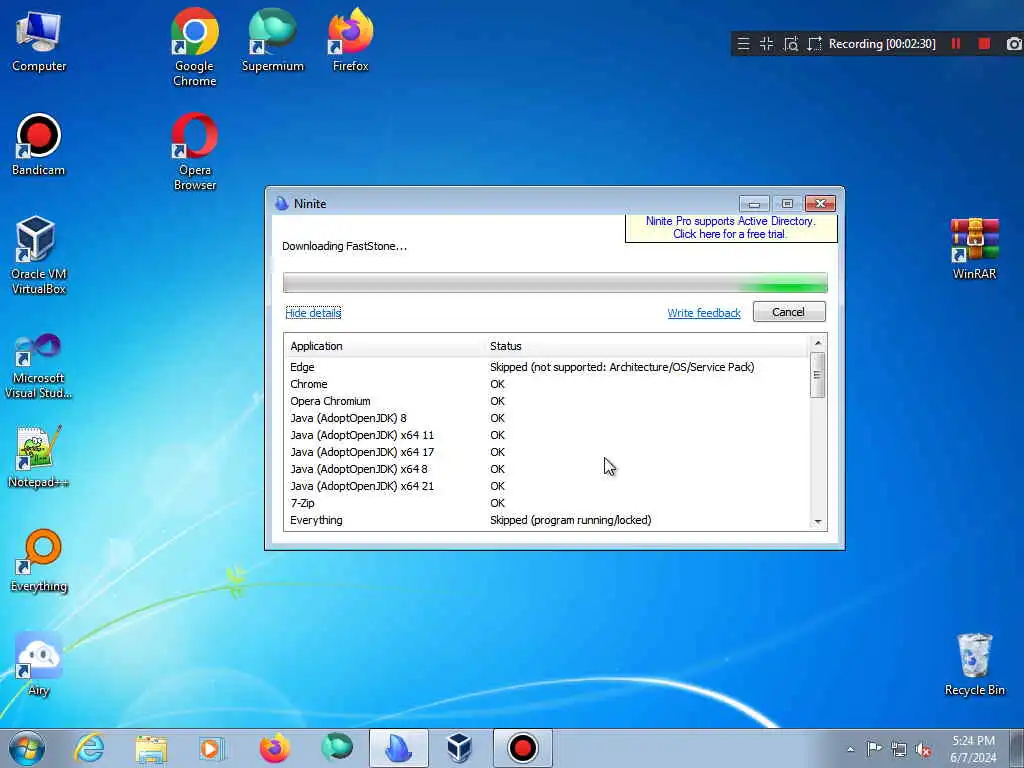Open the Action Center flag icon
1024x768 pixels.
tap(873, 748)
